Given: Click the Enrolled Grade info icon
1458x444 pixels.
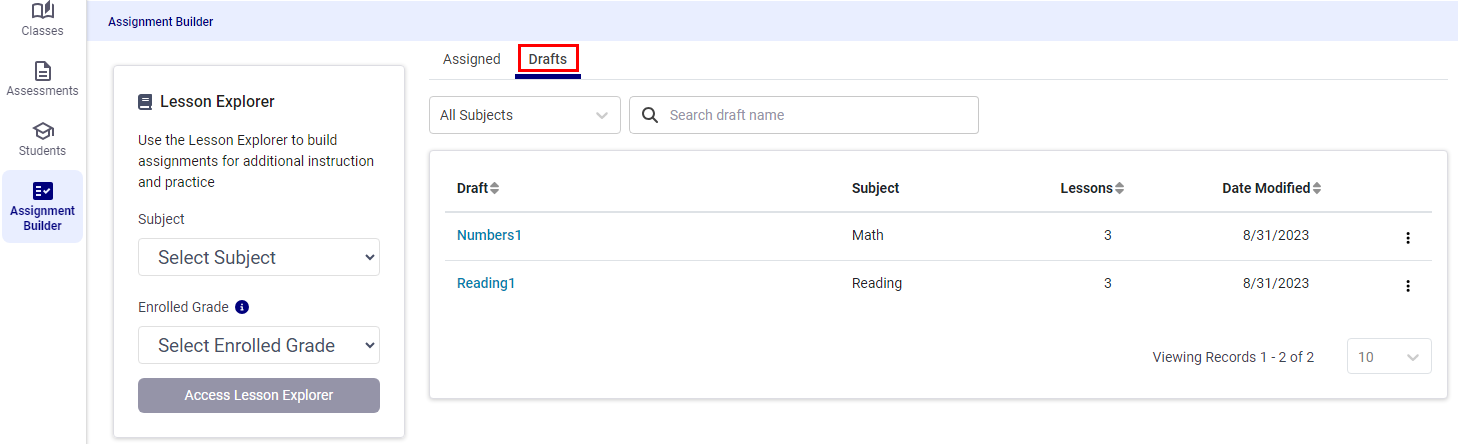Looking at the screenshot, I should [241, 307].
